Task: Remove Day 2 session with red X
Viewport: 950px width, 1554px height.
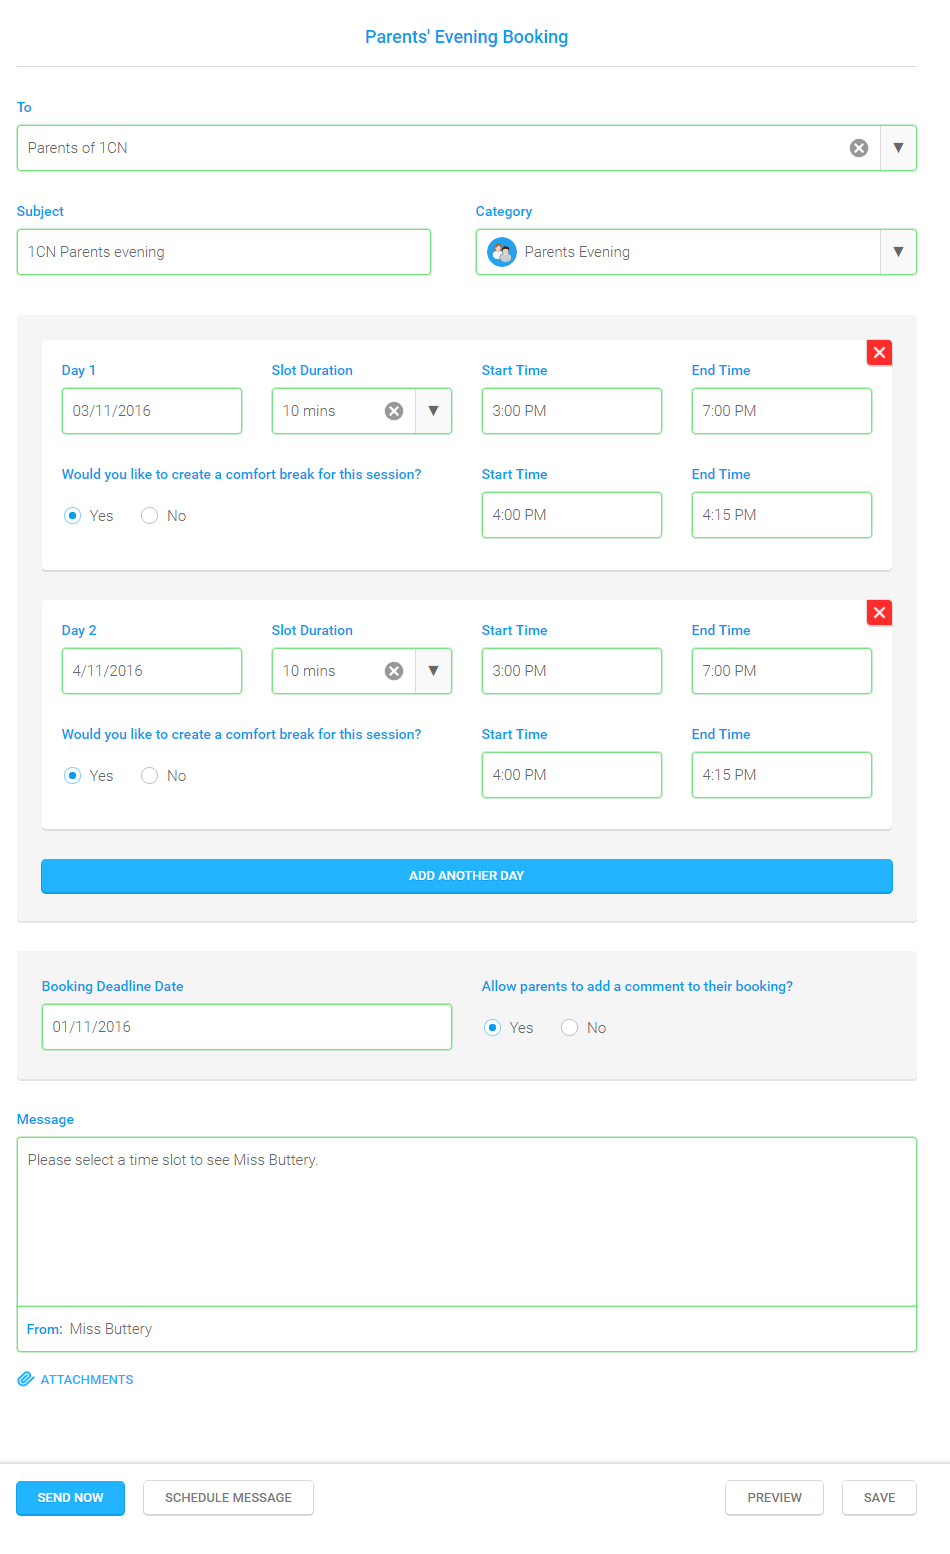Action: (878, 612)
